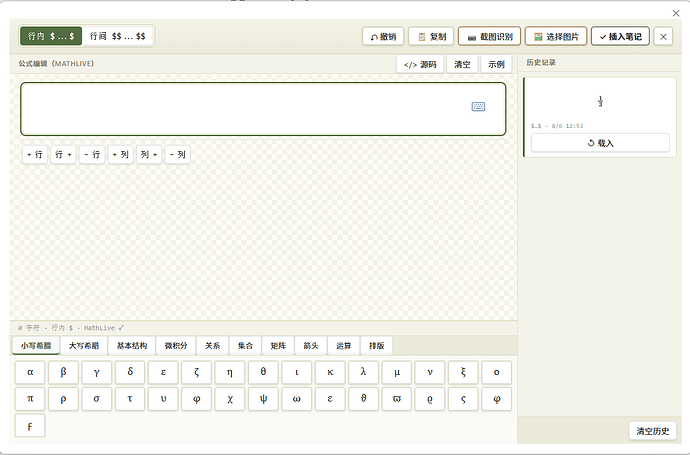Open the 选择图片 image picker

pos(556,37)
